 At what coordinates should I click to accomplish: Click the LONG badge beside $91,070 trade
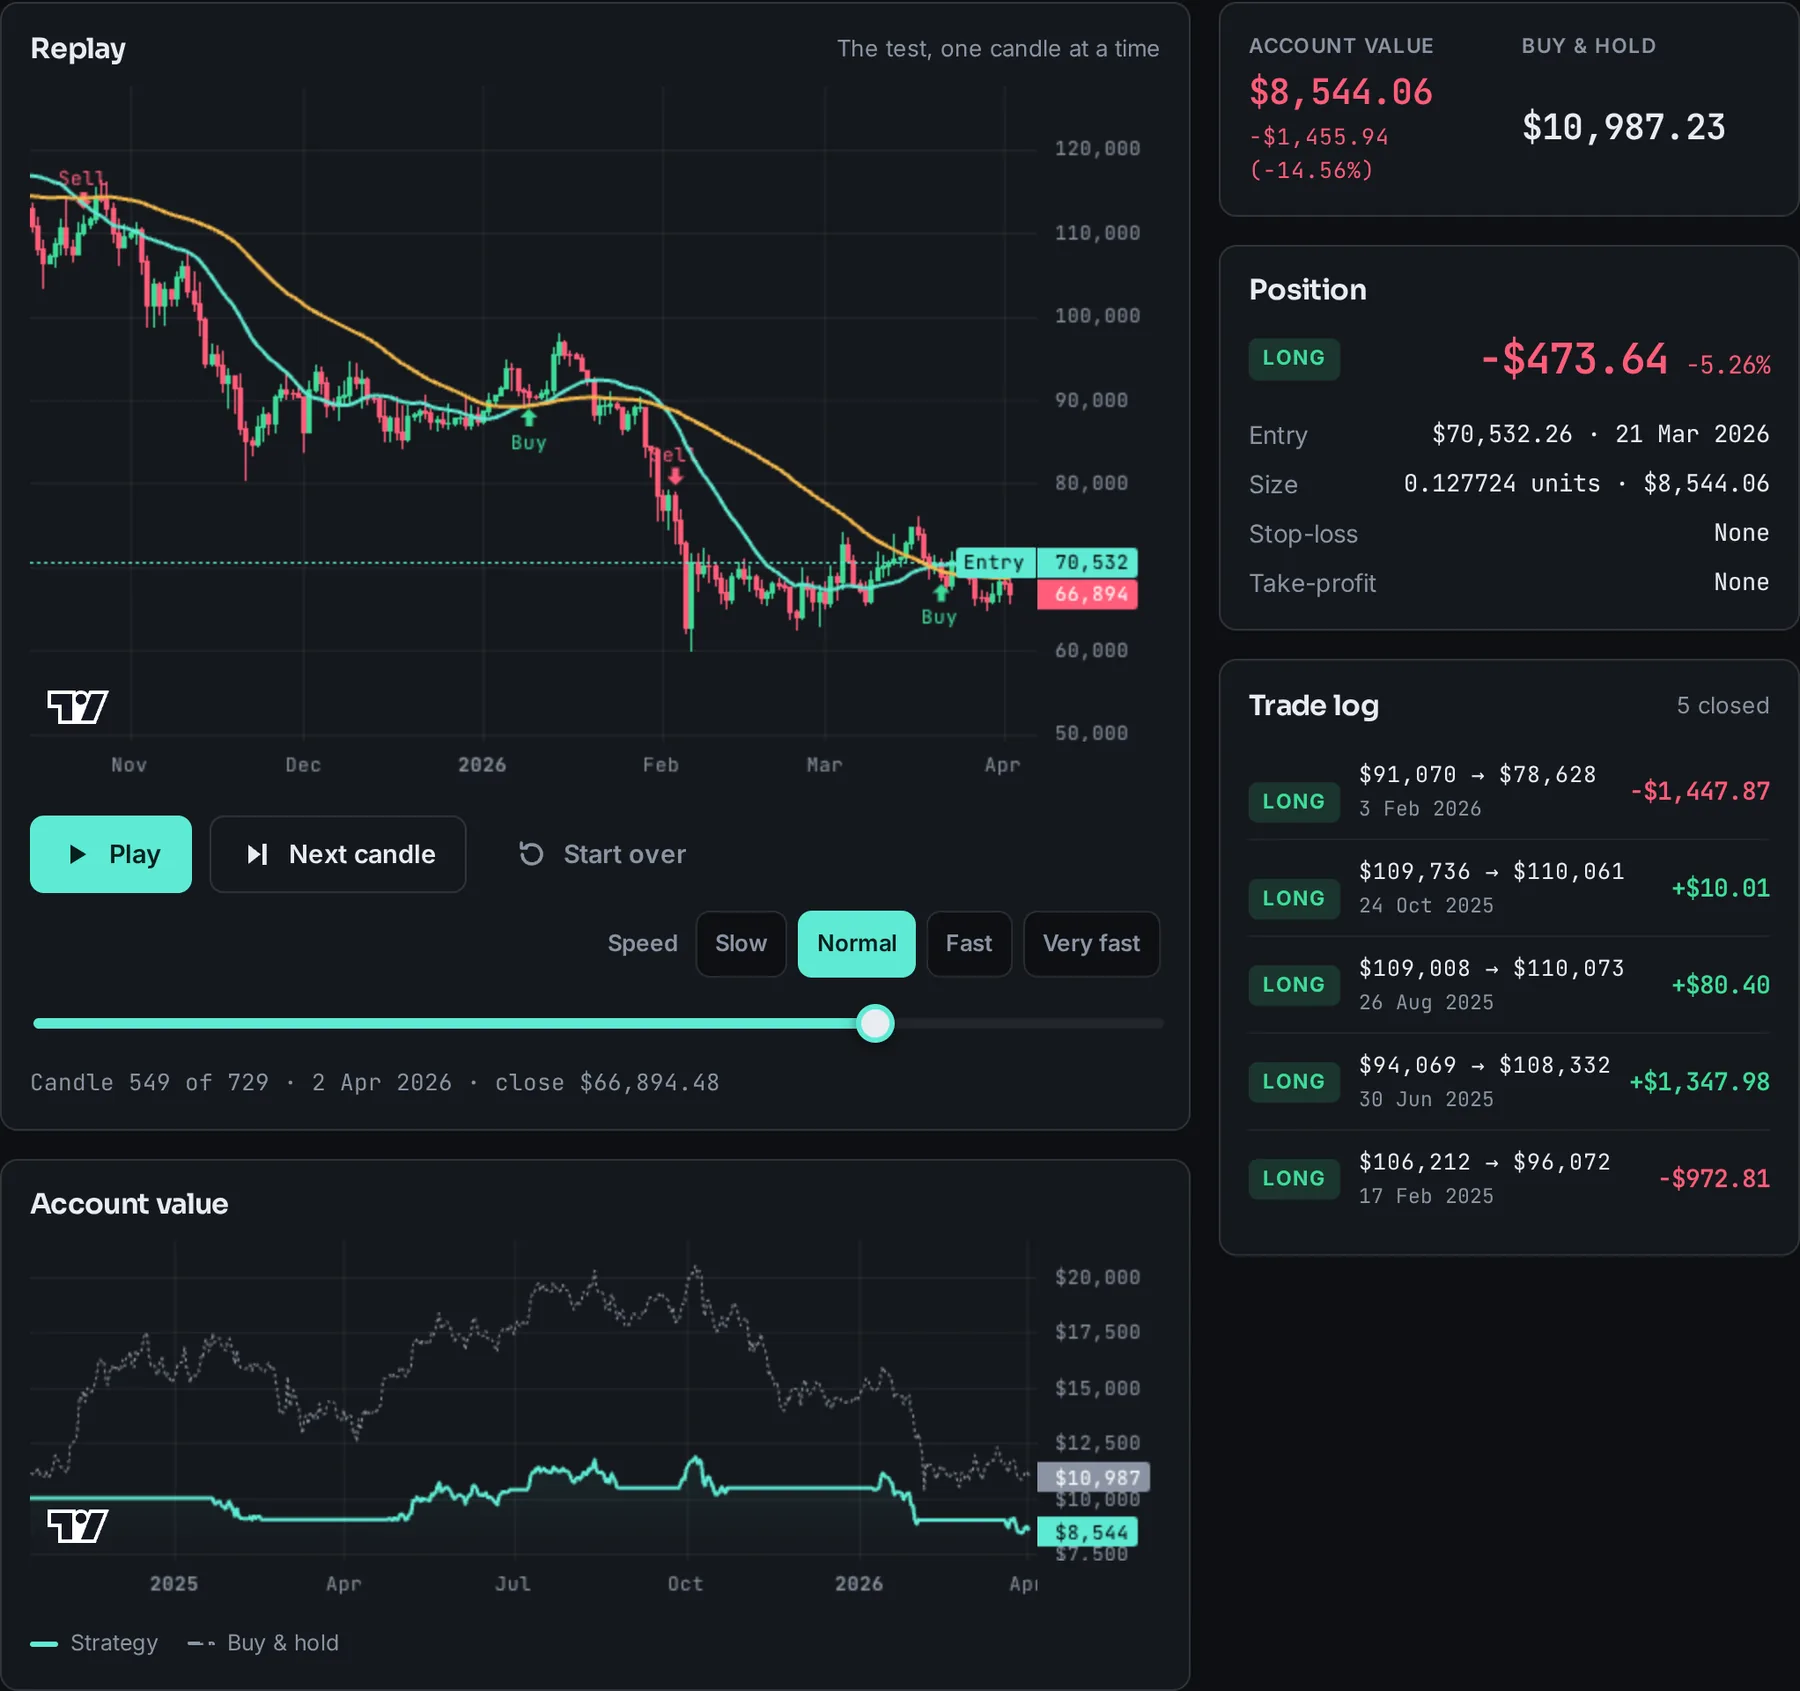click(1294, 801)
